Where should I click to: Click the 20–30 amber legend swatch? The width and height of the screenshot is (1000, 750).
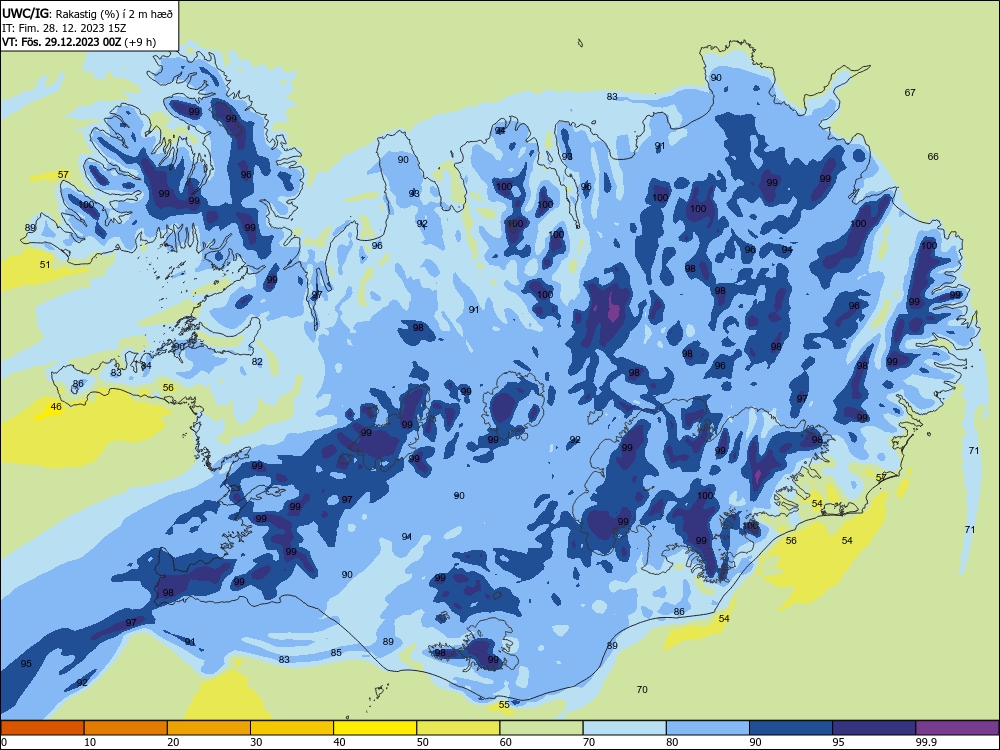pyautogui.click(x=209, y=728)
